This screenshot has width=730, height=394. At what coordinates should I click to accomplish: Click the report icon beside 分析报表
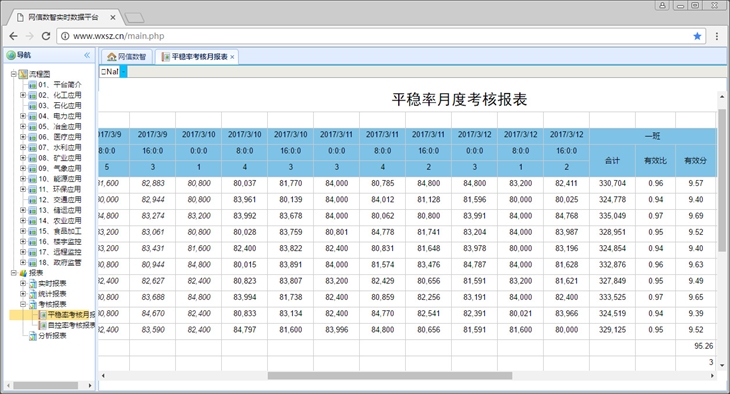[x=33, y=336]
